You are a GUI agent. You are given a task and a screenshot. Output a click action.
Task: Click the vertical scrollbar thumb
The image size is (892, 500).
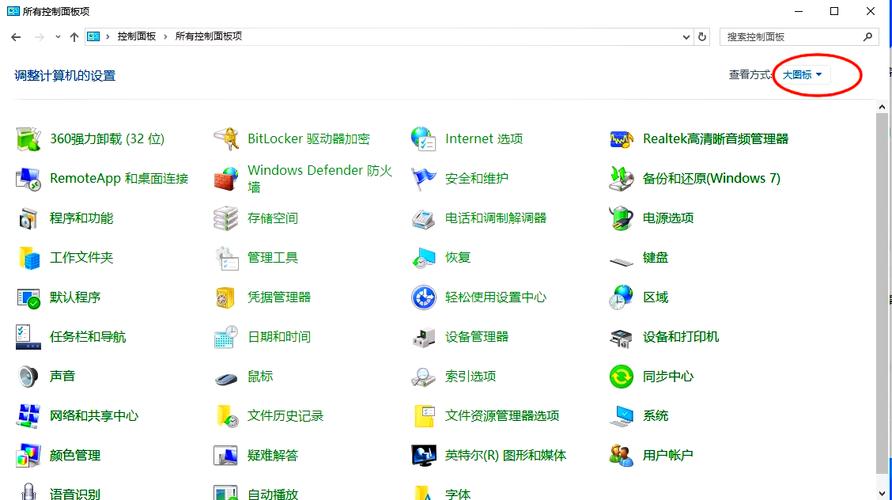[x=882, y=294]
